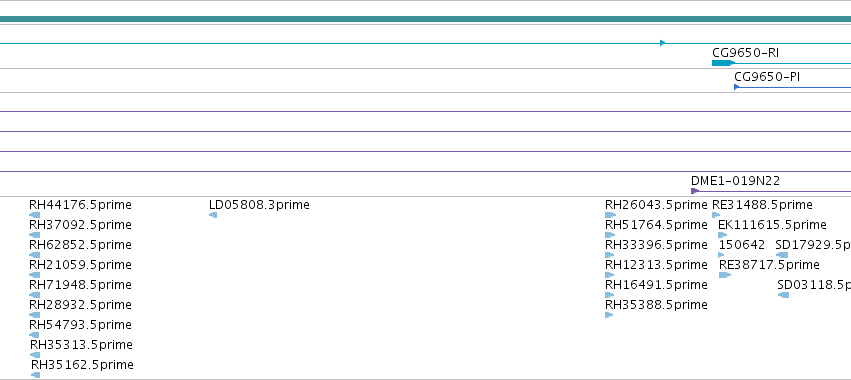Select the DME1-019N22 feature label

pyautogui.click(x=735, y=181)
